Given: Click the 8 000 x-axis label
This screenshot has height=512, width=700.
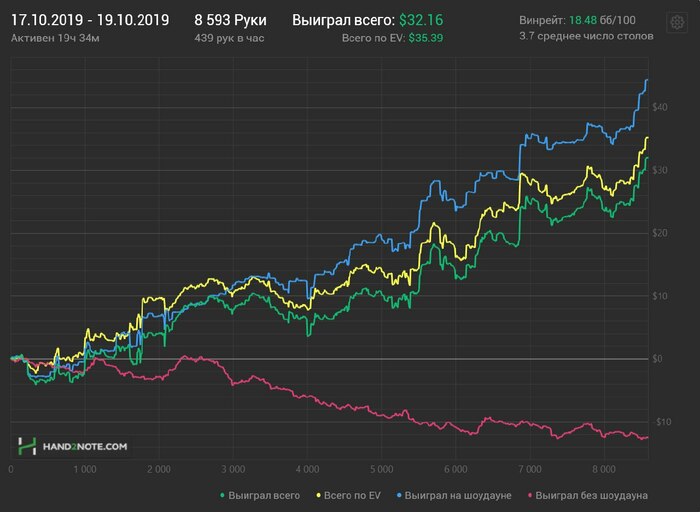Looking at the screenshot, I should point(604,469).
